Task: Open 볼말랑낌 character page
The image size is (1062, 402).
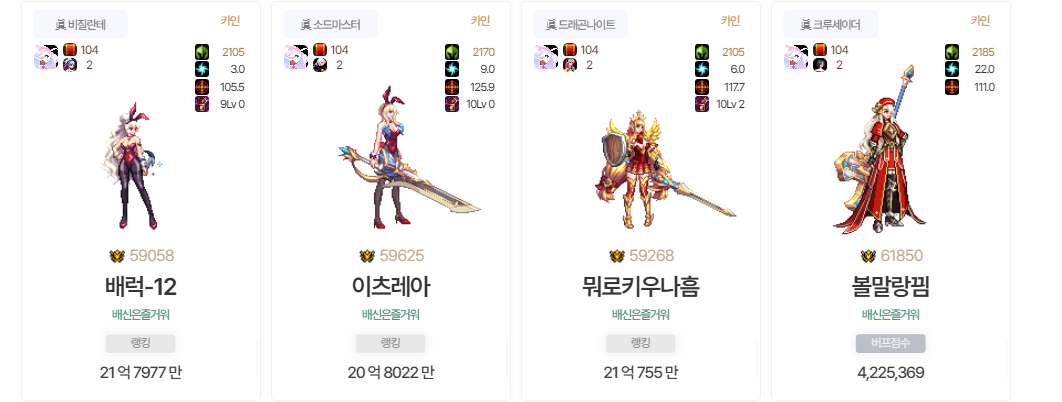Action: (x=891, y=287)
